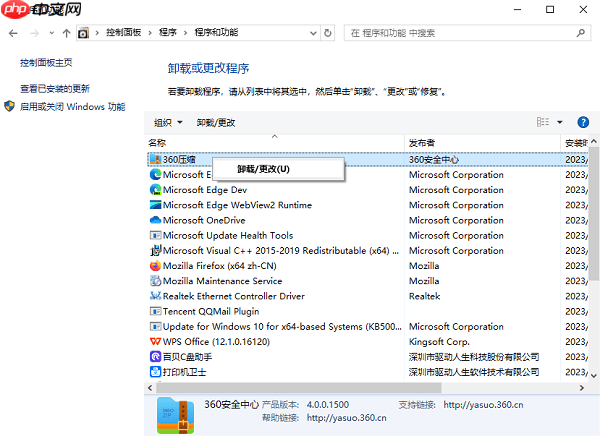Open the address bar history dropdown
The width and height of the screenshot is (600, 436).
click(x=313, y=33)
